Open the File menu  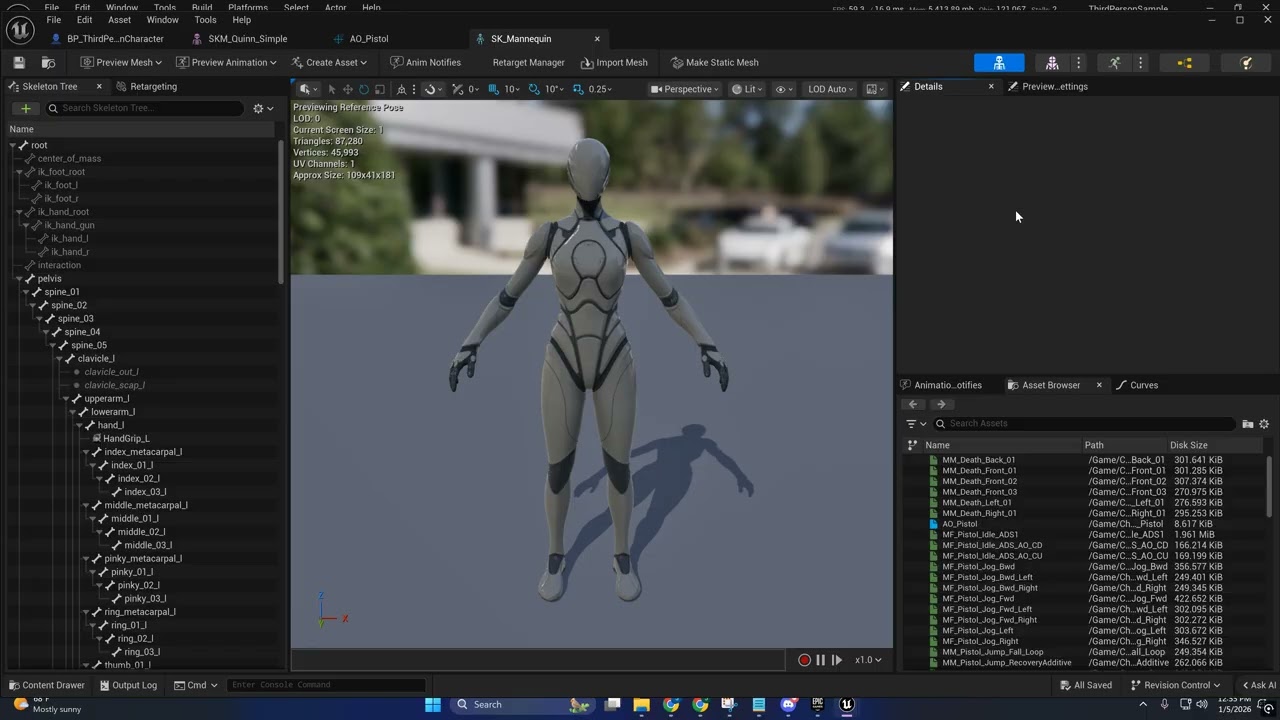(54, 20)
